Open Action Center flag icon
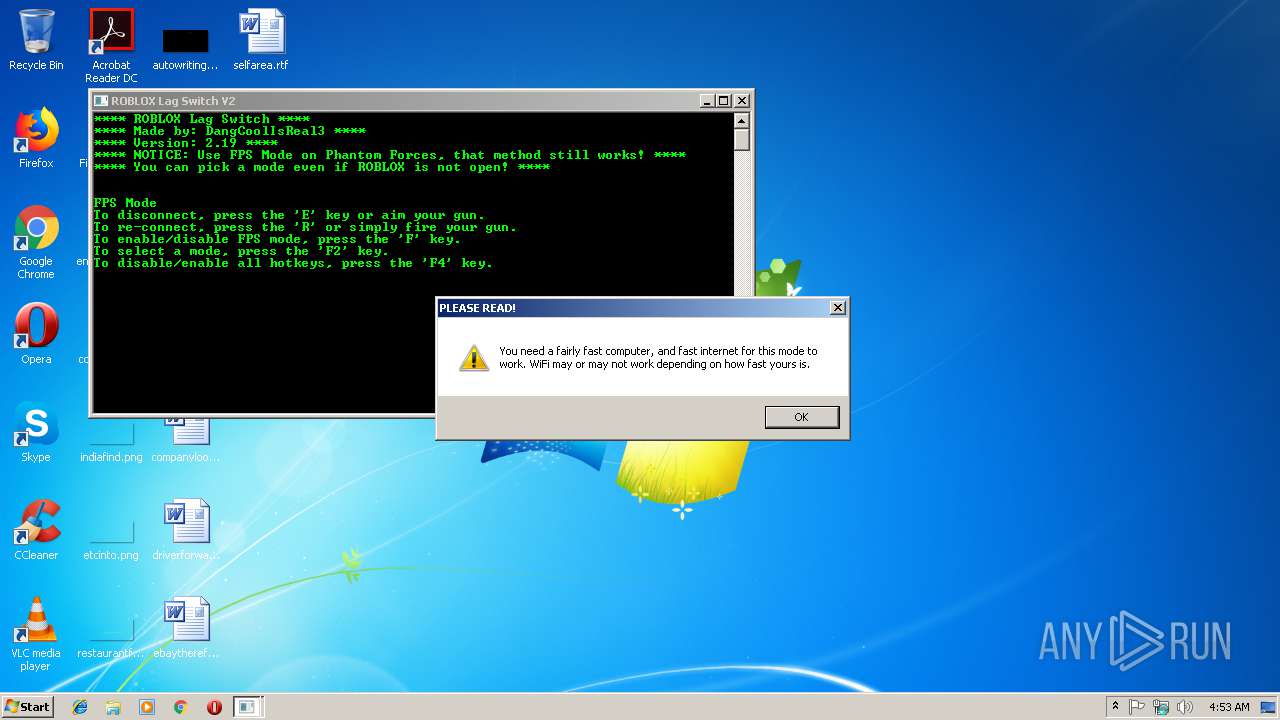 [1137, 707]
